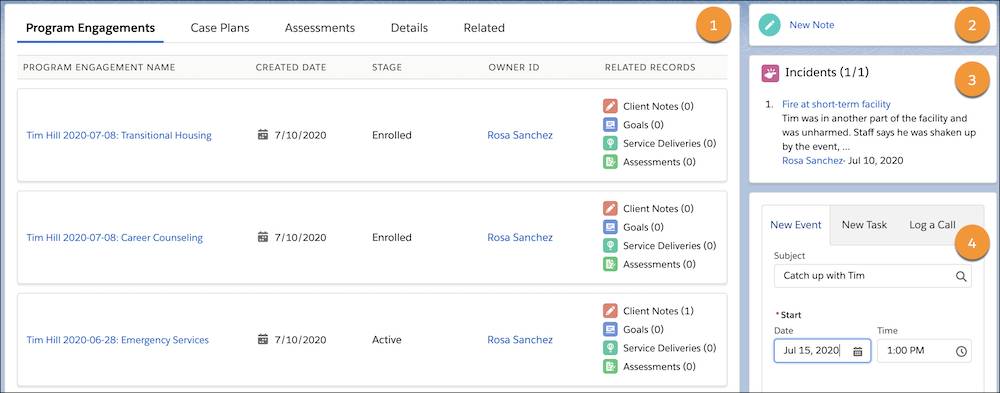
Task: Click Enrolled stage in Career Counseling row
Action: point(392,237)
